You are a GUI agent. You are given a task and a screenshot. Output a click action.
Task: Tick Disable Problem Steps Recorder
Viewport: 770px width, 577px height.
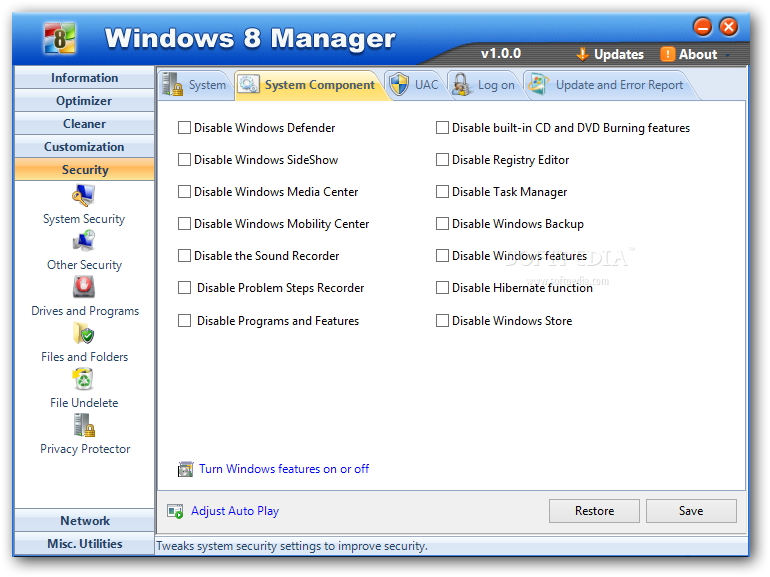click(x=184, y=287)
